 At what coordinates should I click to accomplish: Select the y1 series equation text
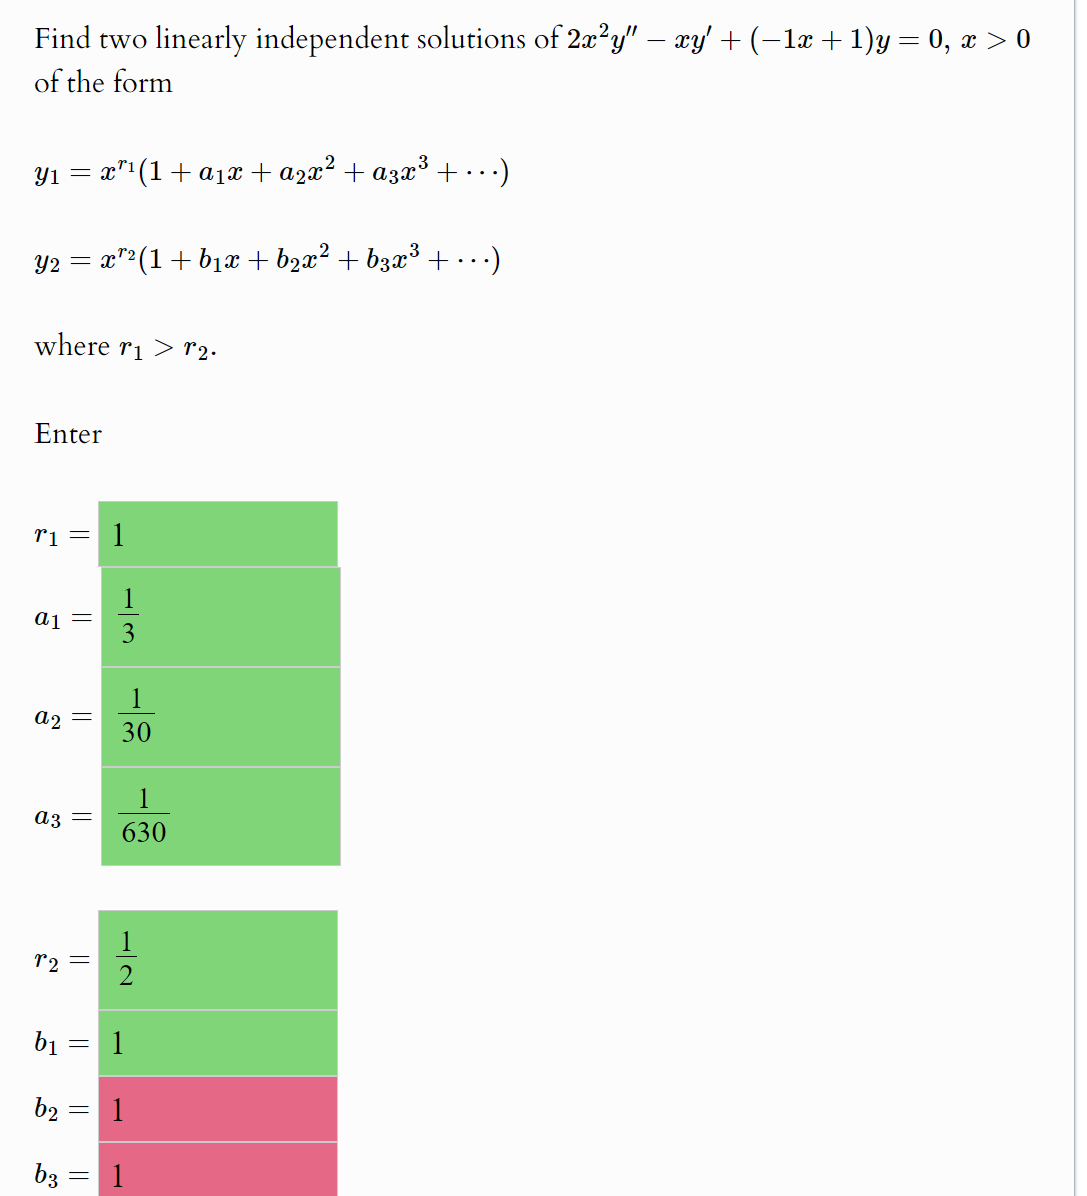click(270, 170)
